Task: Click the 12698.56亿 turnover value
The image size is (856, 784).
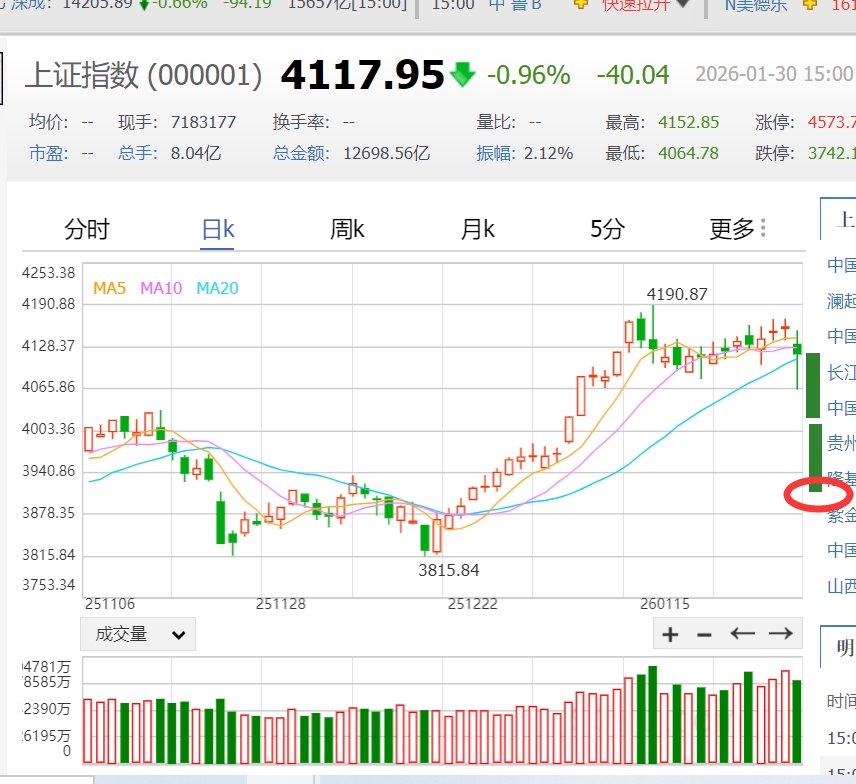Action: [x=387, y=153]
